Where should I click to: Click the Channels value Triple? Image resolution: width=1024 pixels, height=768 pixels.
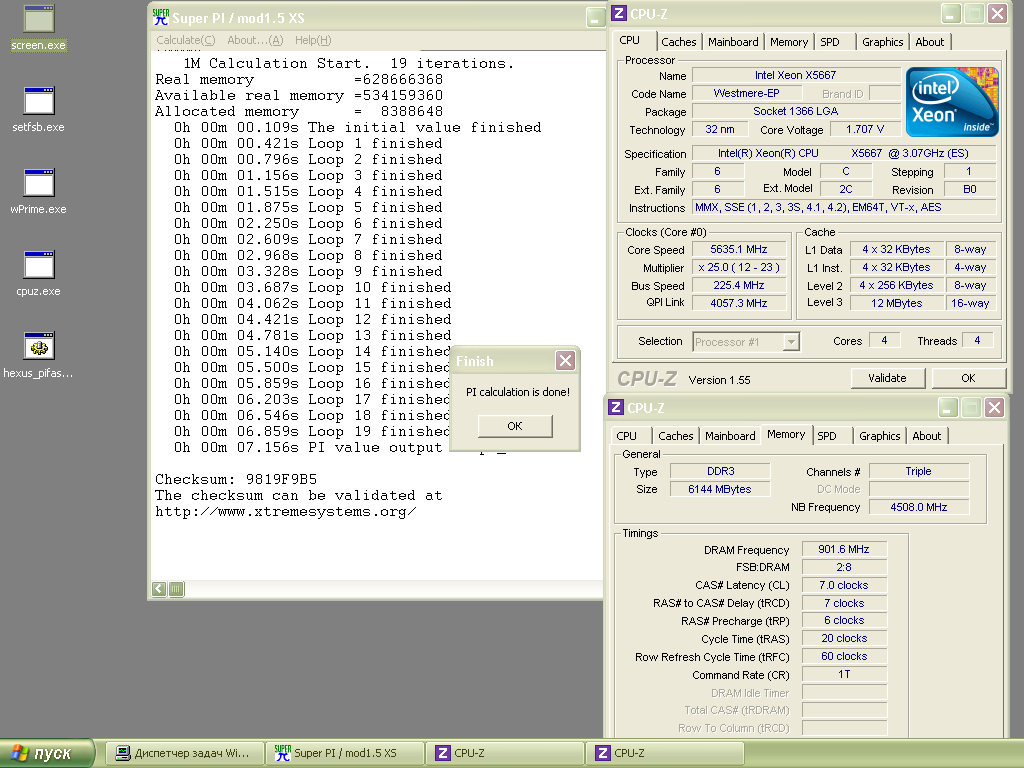point(919,471)
